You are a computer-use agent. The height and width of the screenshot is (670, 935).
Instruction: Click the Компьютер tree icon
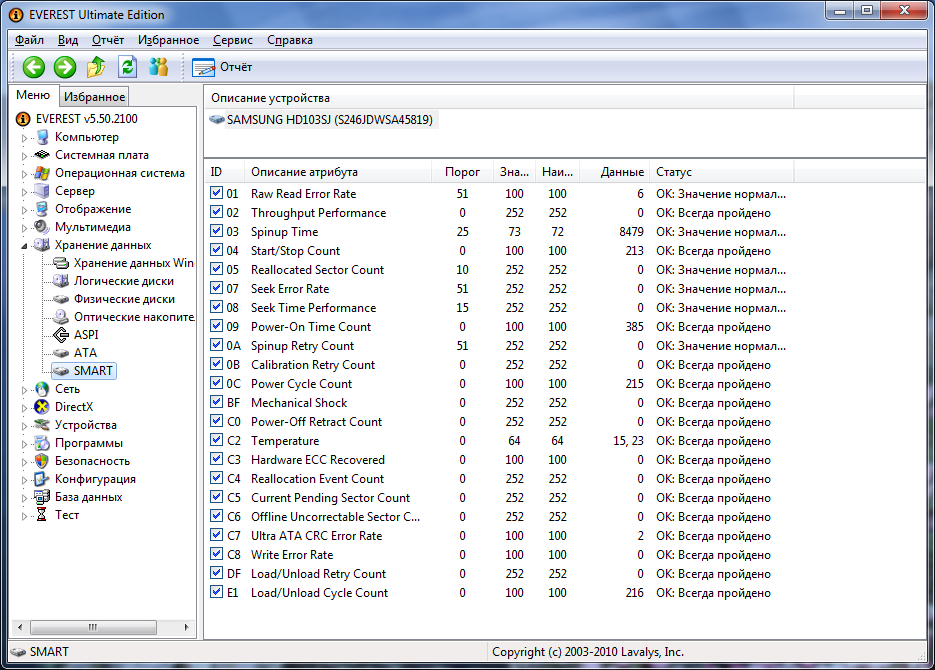[x=42, y=137]
